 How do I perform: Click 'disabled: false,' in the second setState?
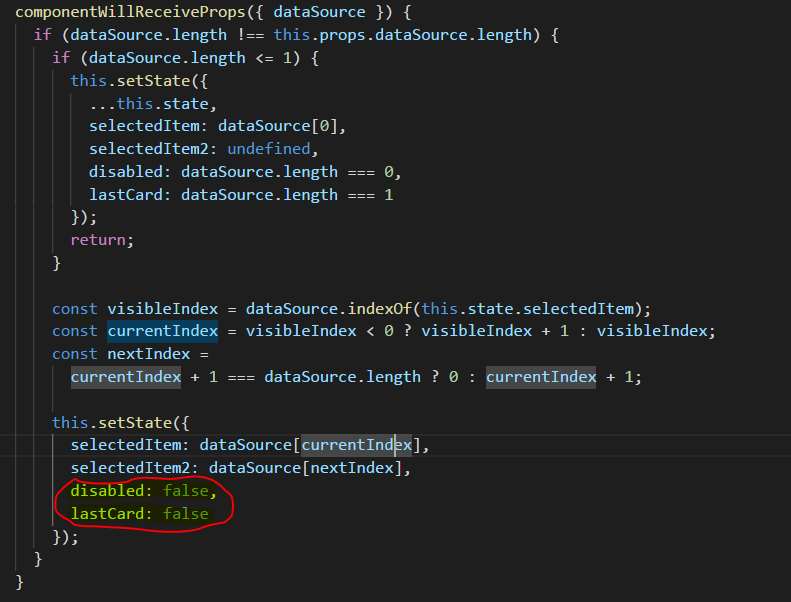pos(144,491)
